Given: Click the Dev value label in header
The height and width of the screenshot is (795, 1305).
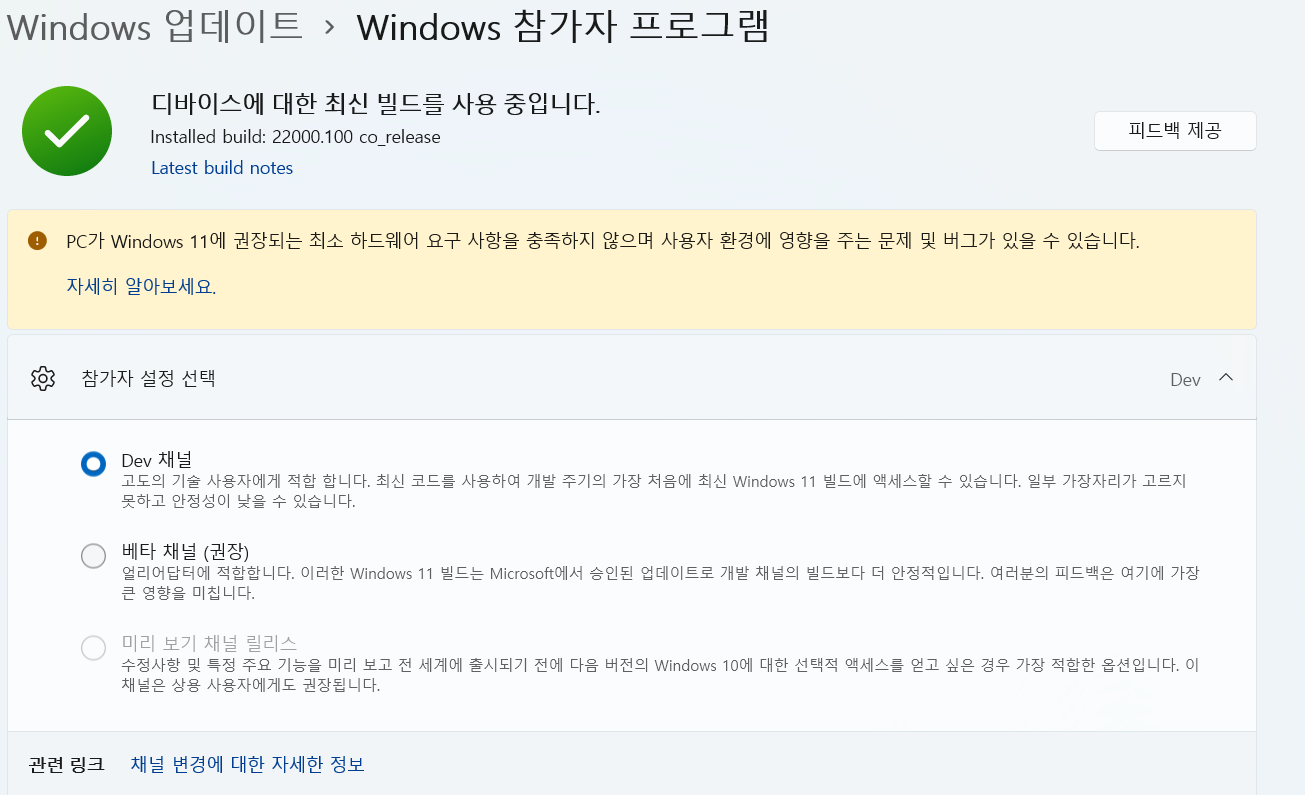Looking at the screenshot, I should pyautogui.click(x=1185, y=380).
